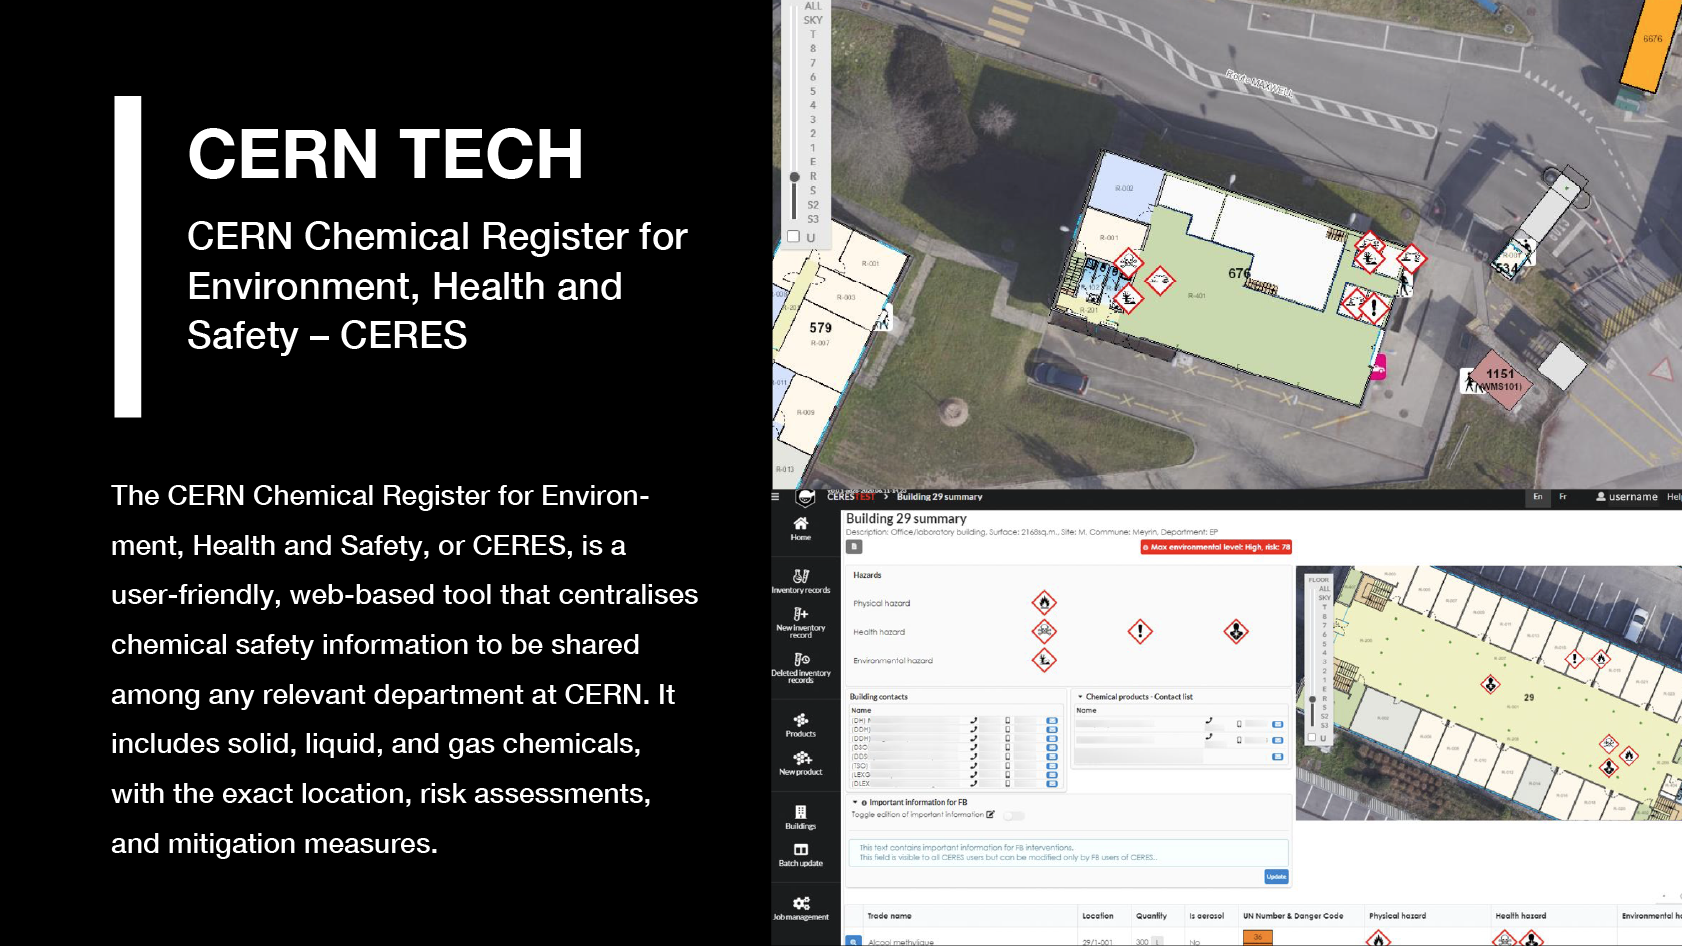Email the third Chemical products contact row
This screenshot has width=1682, height=946.
click(1277, 757)
